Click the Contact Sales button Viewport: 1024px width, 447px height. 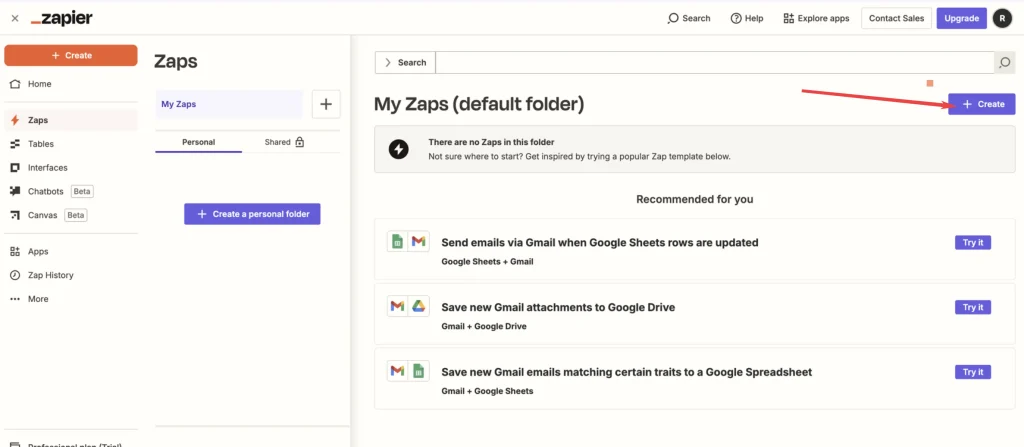(x=896, y=18)
